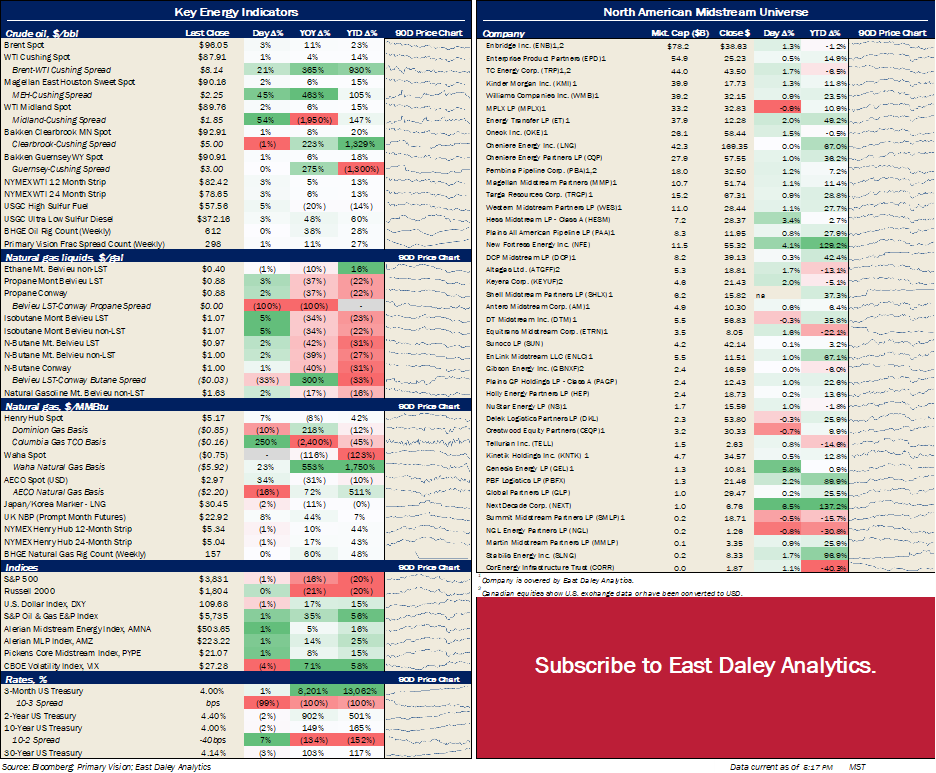This screenshot has width=936, height=773.
Task: Select the MEH-Cushing Spread label
Action: coord(52,95)
